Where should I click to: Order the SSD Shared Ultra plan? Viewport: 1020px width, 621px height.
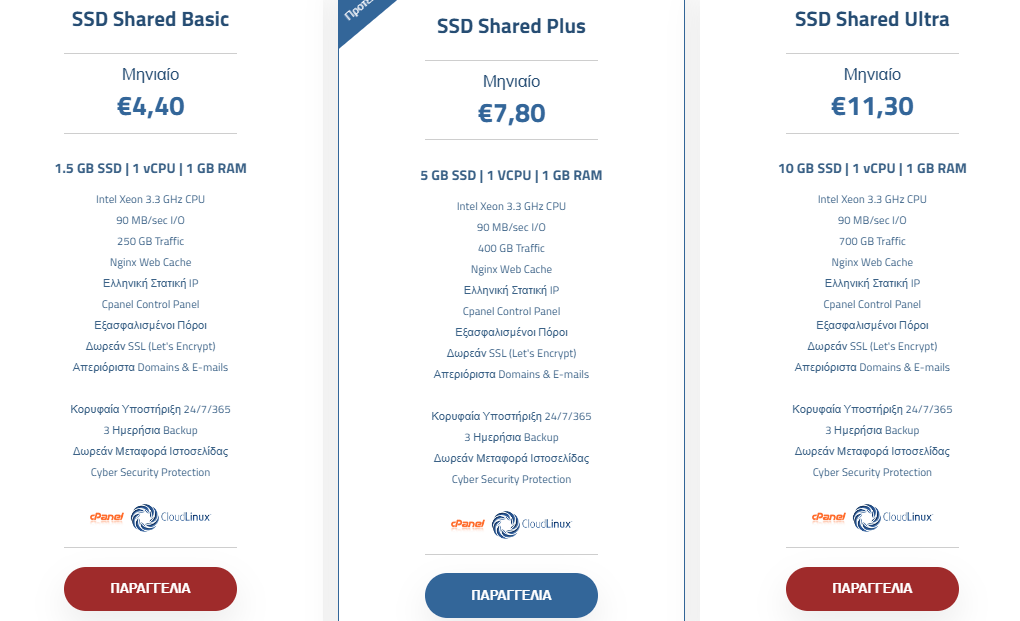tap(872, 588)
